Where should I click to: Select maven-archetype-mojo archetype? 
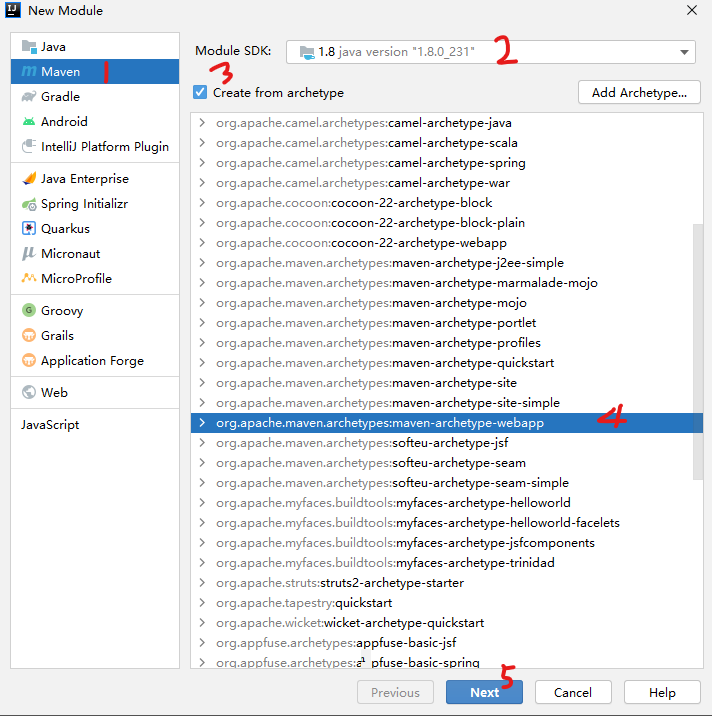click(x=447, y=303)
